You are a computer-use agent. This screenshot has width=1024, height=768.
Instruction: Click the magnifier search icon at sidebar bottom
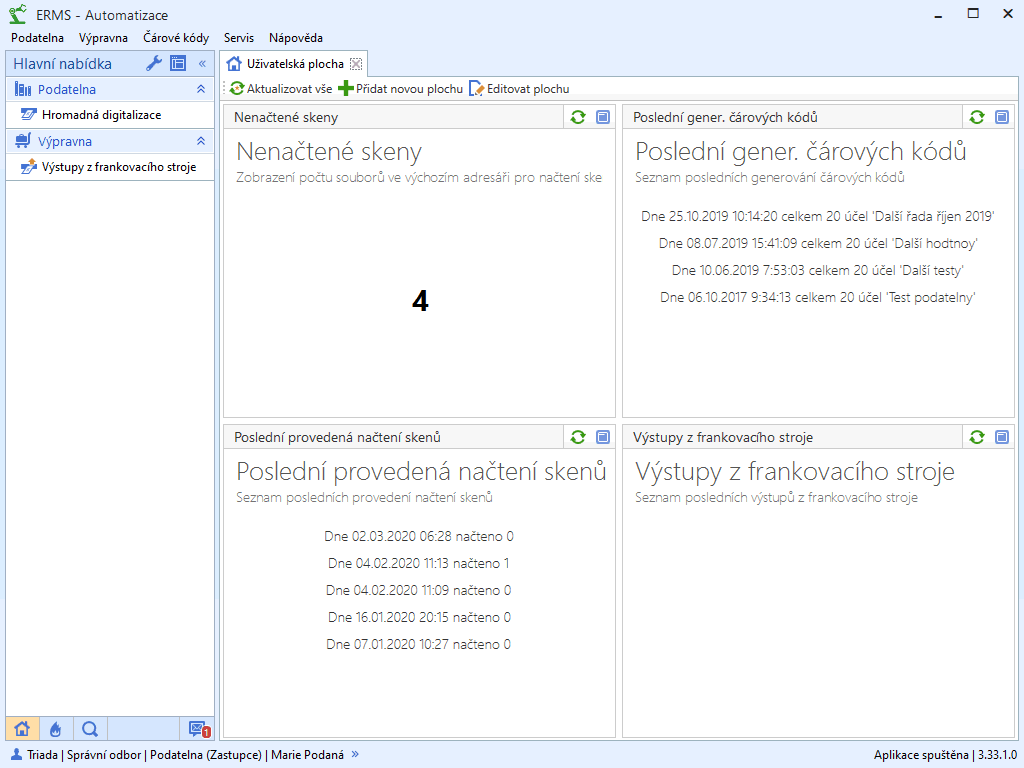click(89, 729)
